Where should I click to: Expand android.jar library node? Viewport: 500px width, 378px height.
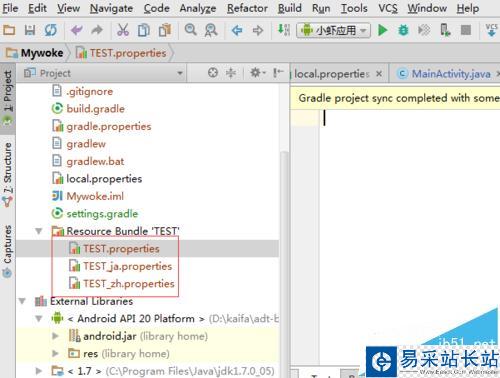[x=55, y=336]
